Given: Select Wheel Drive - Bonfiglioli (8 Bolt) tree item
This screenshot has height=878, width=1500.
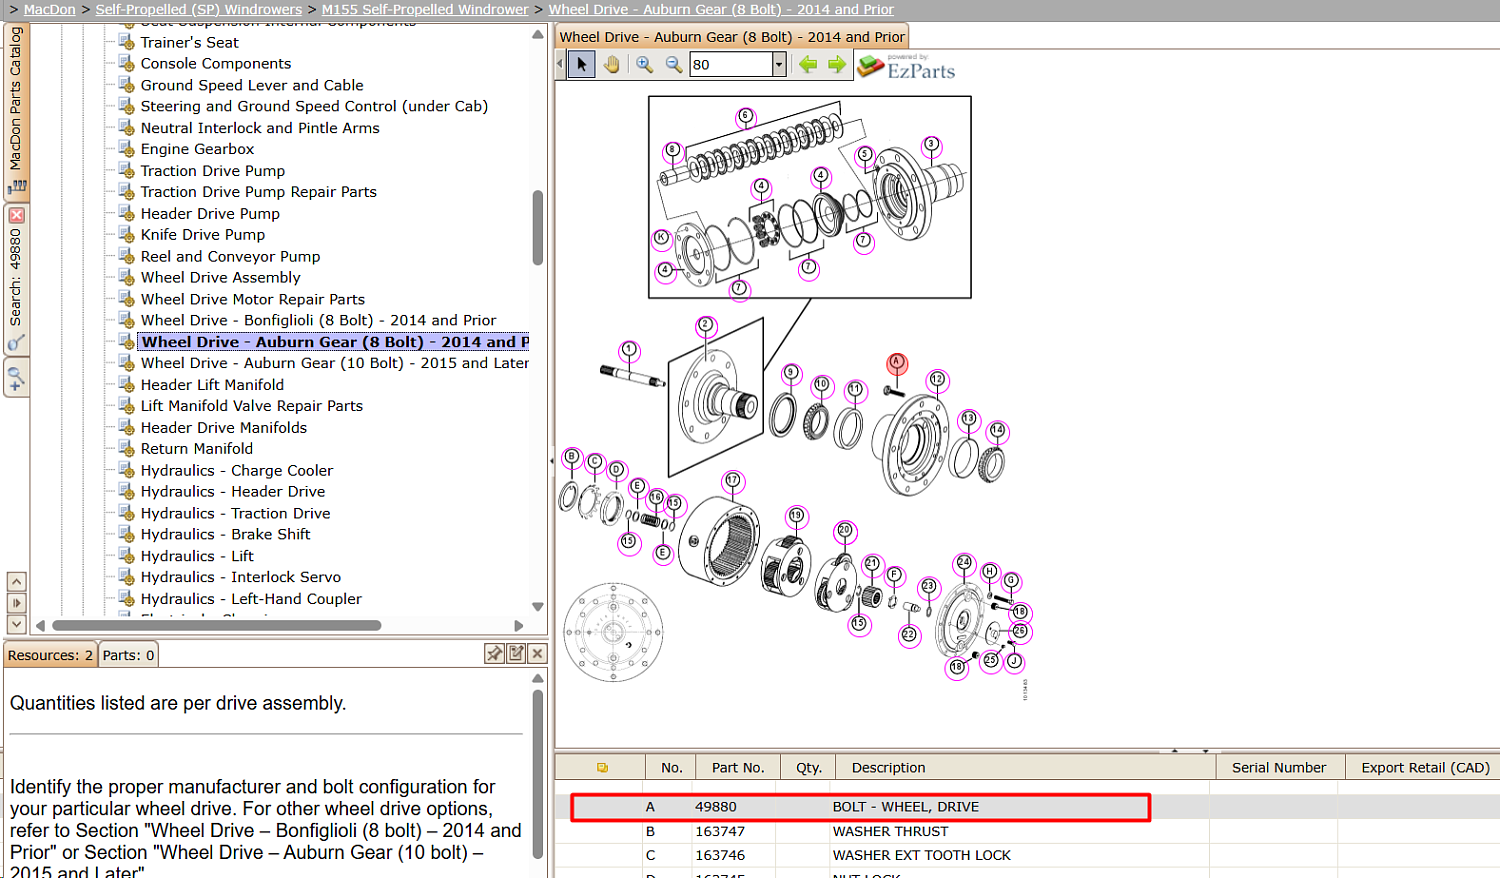Looking at the screenshot, I should pyautogui.click(x=319, y=320).
